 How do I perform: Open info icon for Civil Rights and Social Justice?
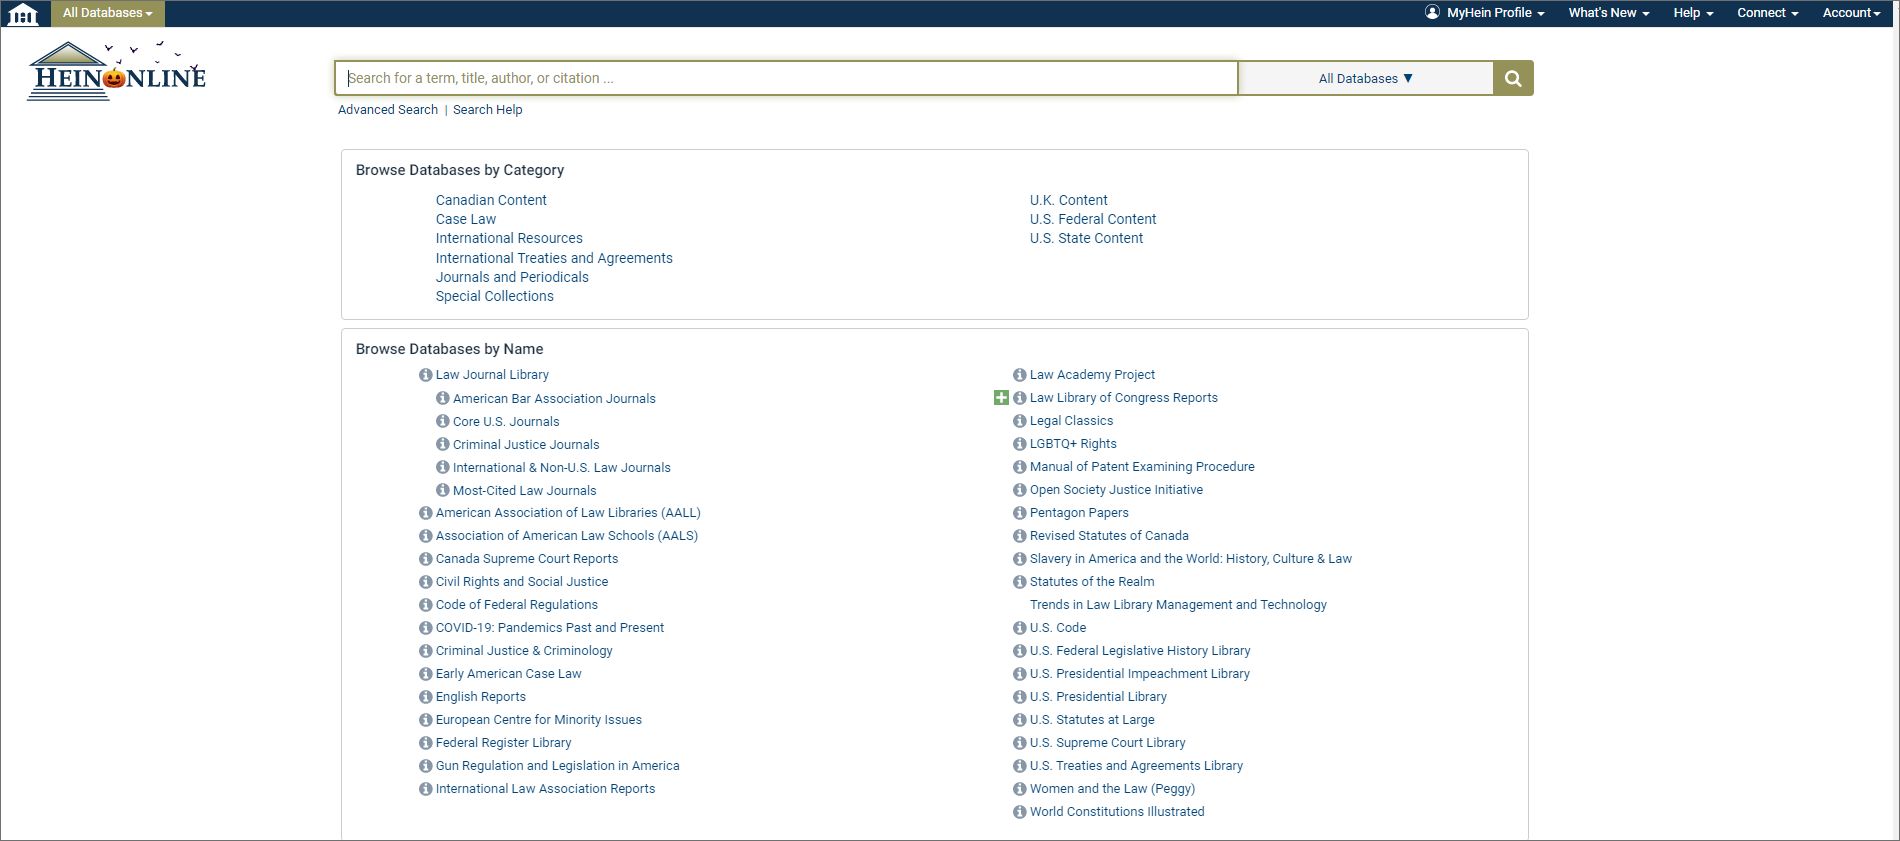425,582
